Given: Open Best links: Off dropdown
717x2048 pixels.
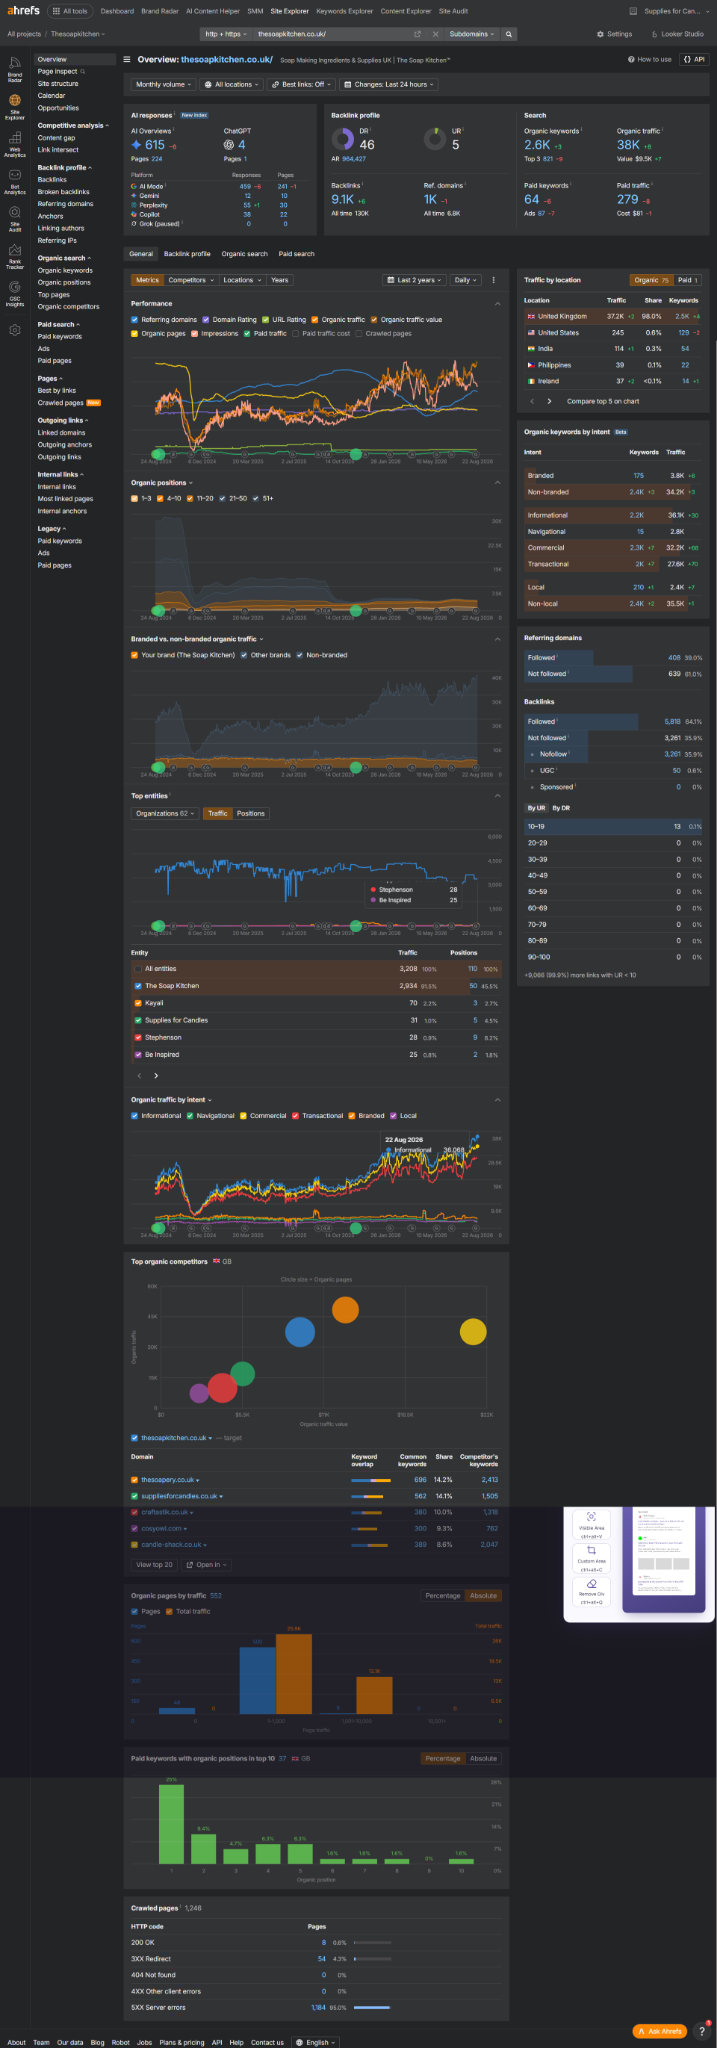Looking at the screenshot, I should point(303,84).
